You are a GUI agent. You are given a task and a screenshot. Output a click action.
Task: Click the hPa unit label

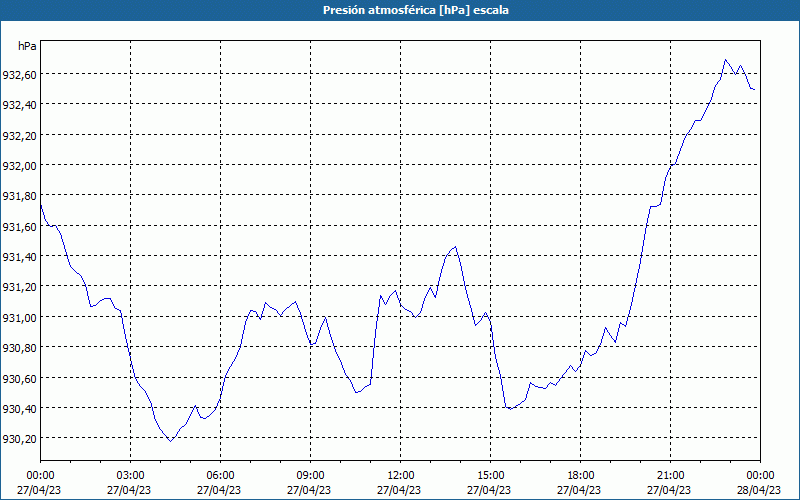[x=27, y=46]
